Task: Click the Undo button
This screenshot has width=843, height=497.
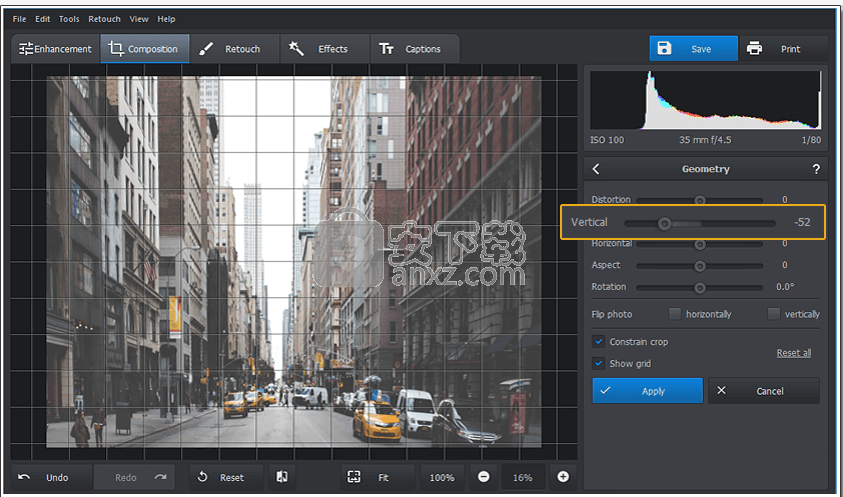Action: click(52, 477)
